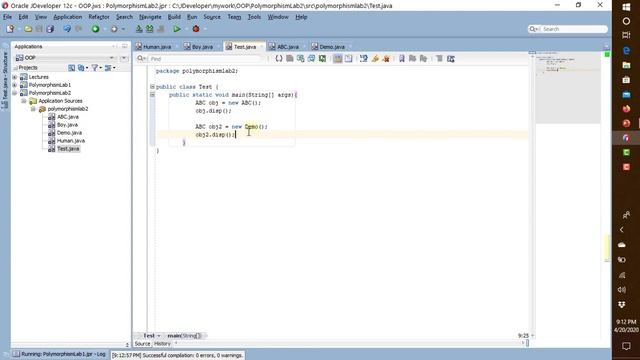Run the project with green play icon
Viewport: 640px width, 360px height.
click(177, 29)
